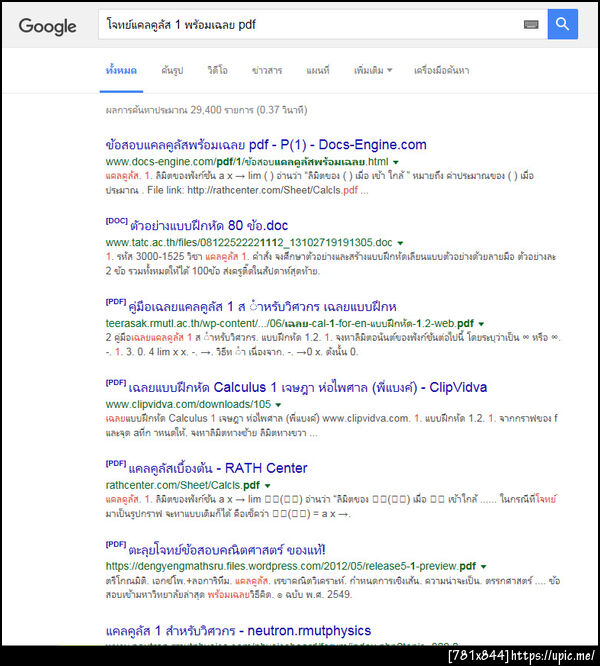
Task: Click the www.clipvidva.com/downloads/105 URL text
Action: pos(188,404)
